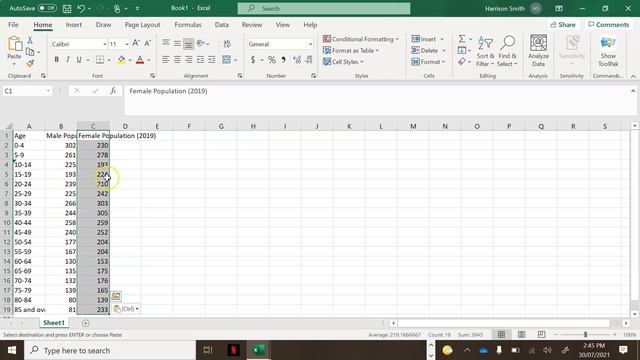Toggle Bold formatting
The height and width of the screenshot is (360, 640).
56,60
